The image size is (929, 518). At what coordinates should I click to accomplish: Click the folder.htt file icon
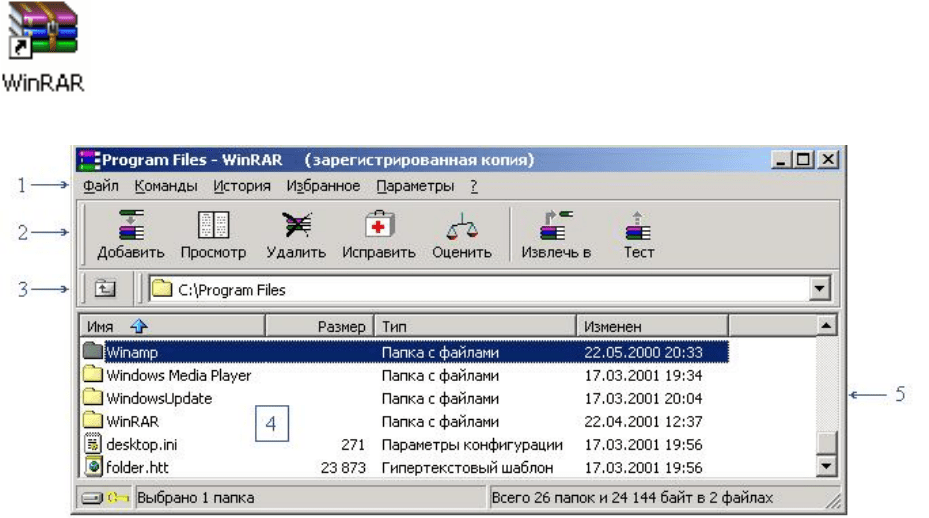click(x=93, y=466)
